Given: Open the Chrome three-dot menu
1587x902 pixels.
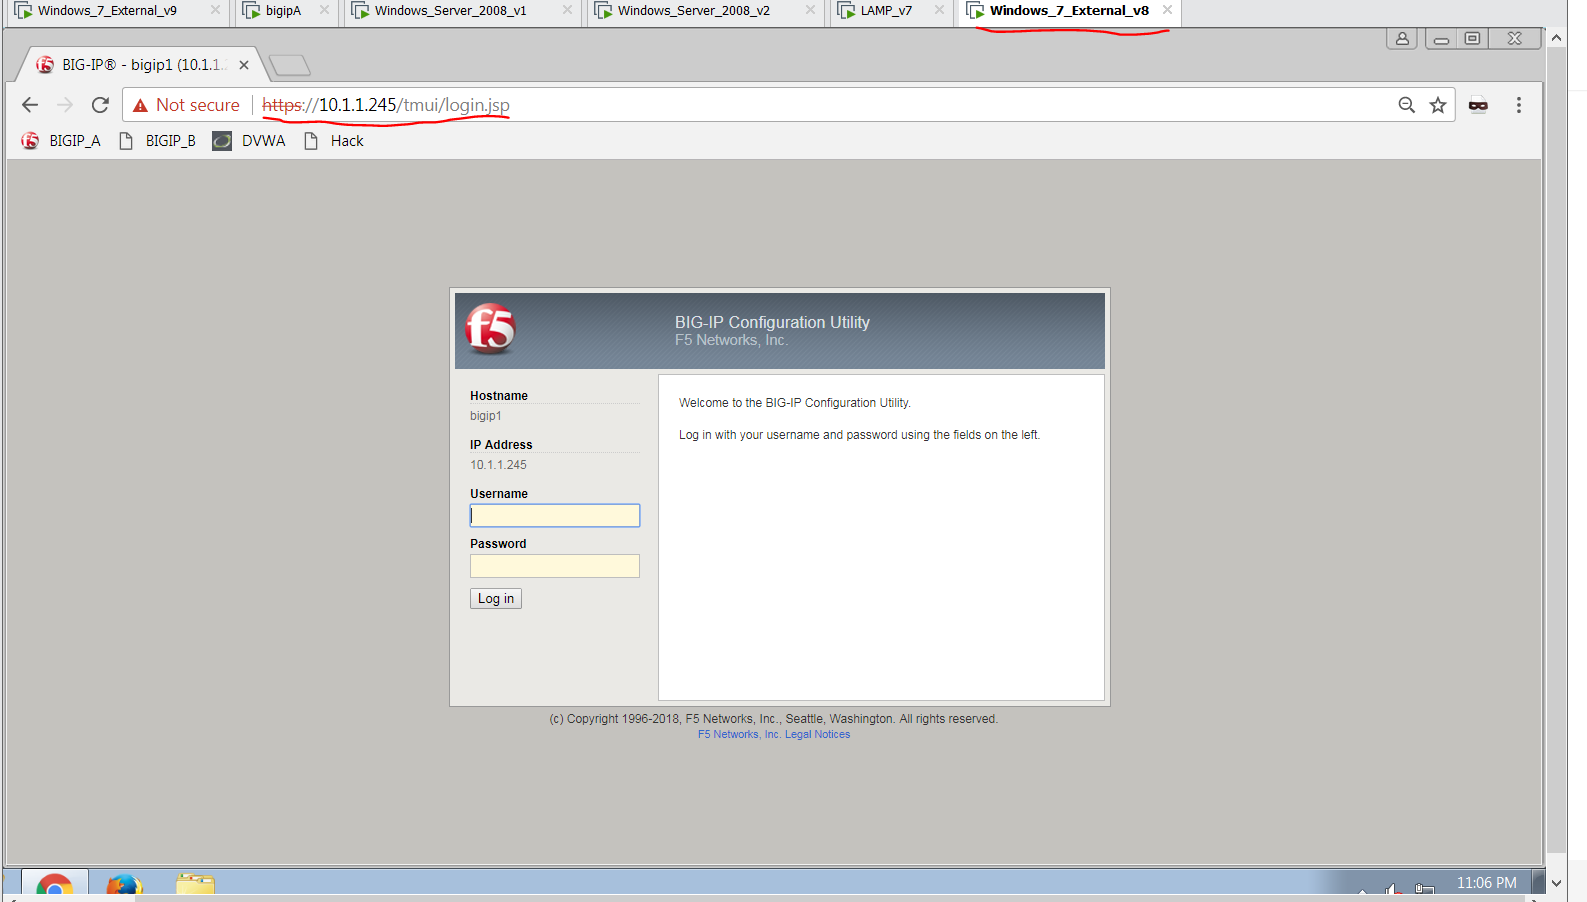Looking at the screenshot, I should click(1518, 105).
